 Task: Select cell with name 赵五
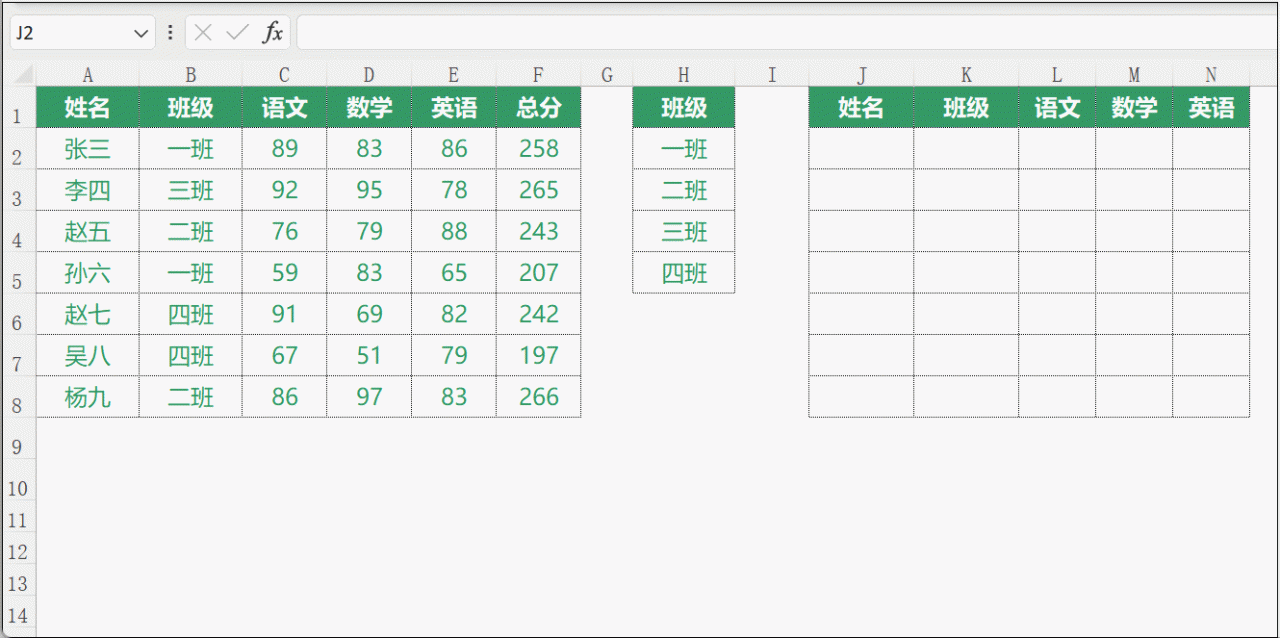point(88,232)
